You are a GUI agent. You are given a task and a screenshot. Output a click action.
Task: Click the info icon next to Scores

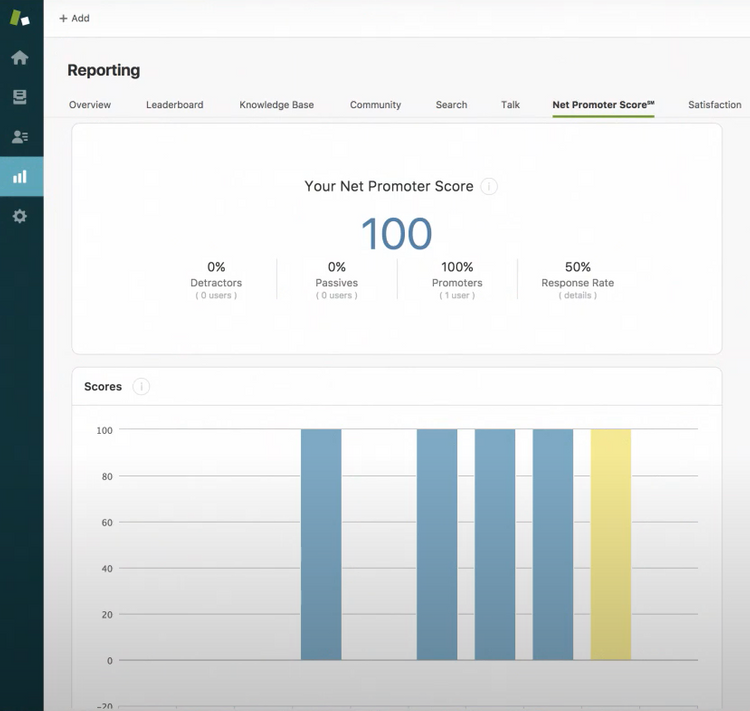click(x=141, y=386)
